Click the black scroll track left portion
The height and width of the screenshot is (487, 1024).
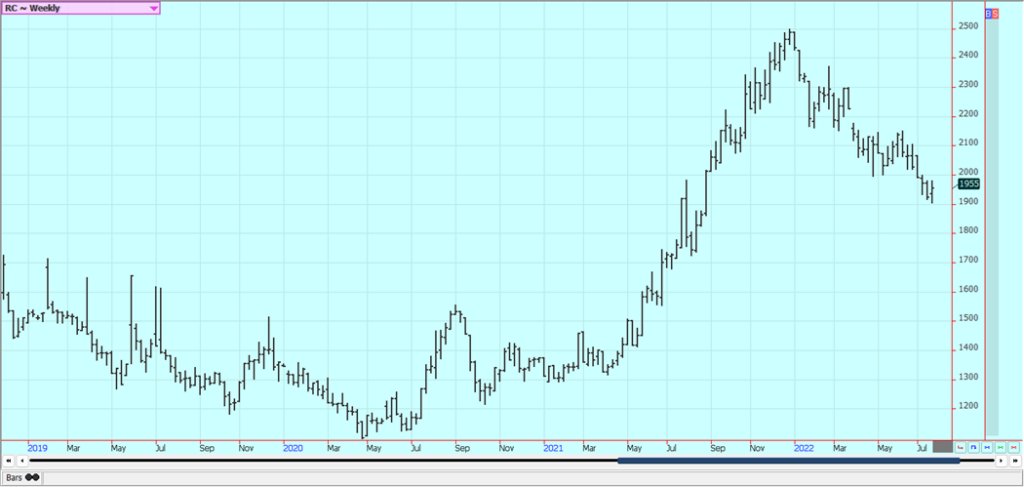click(x=323, y=461)
